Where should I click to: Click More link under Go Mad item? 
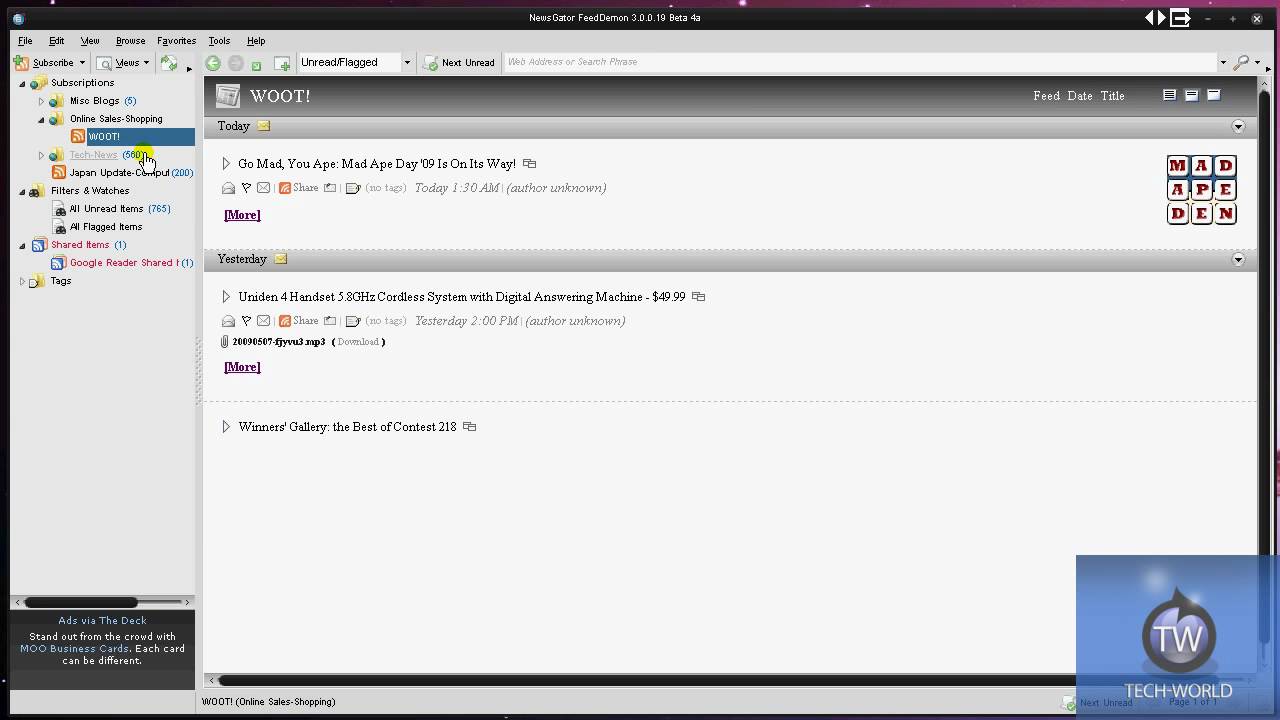click(x=242, y=215)
